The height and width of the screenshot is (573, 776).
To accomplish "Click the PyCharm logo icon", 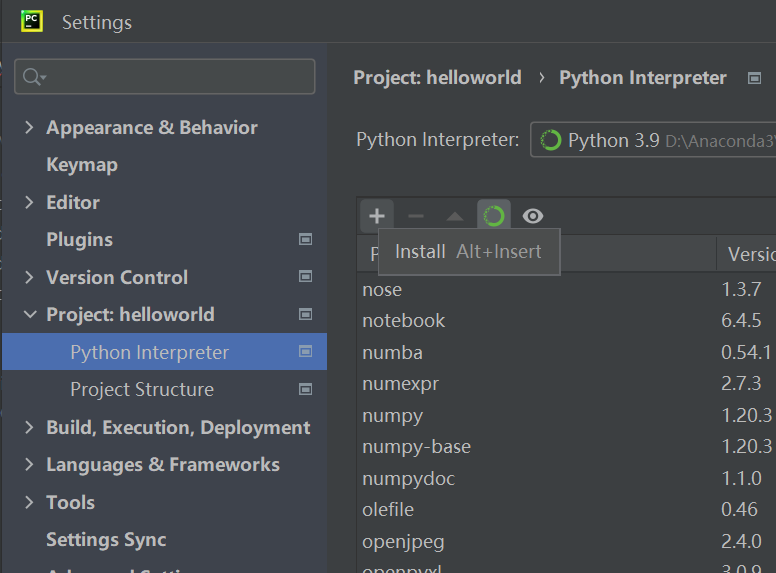I will [x=32, y=21].
